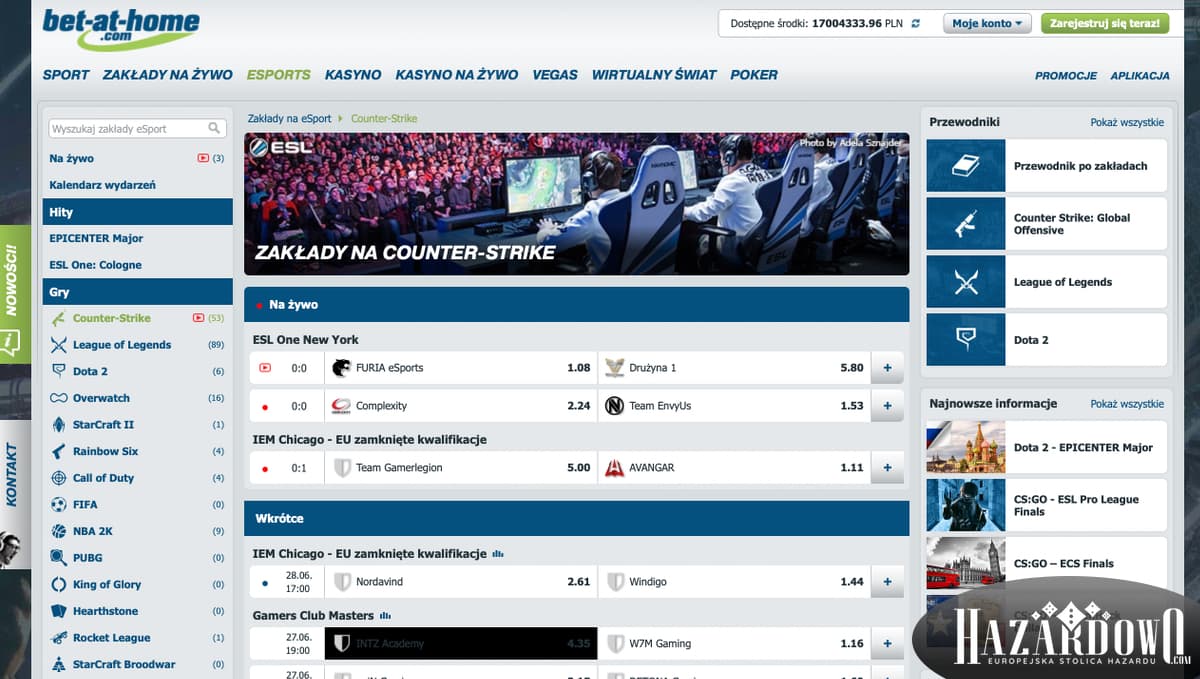Click the StarCraft II icon in the sidebar

[x=58, y=425]
